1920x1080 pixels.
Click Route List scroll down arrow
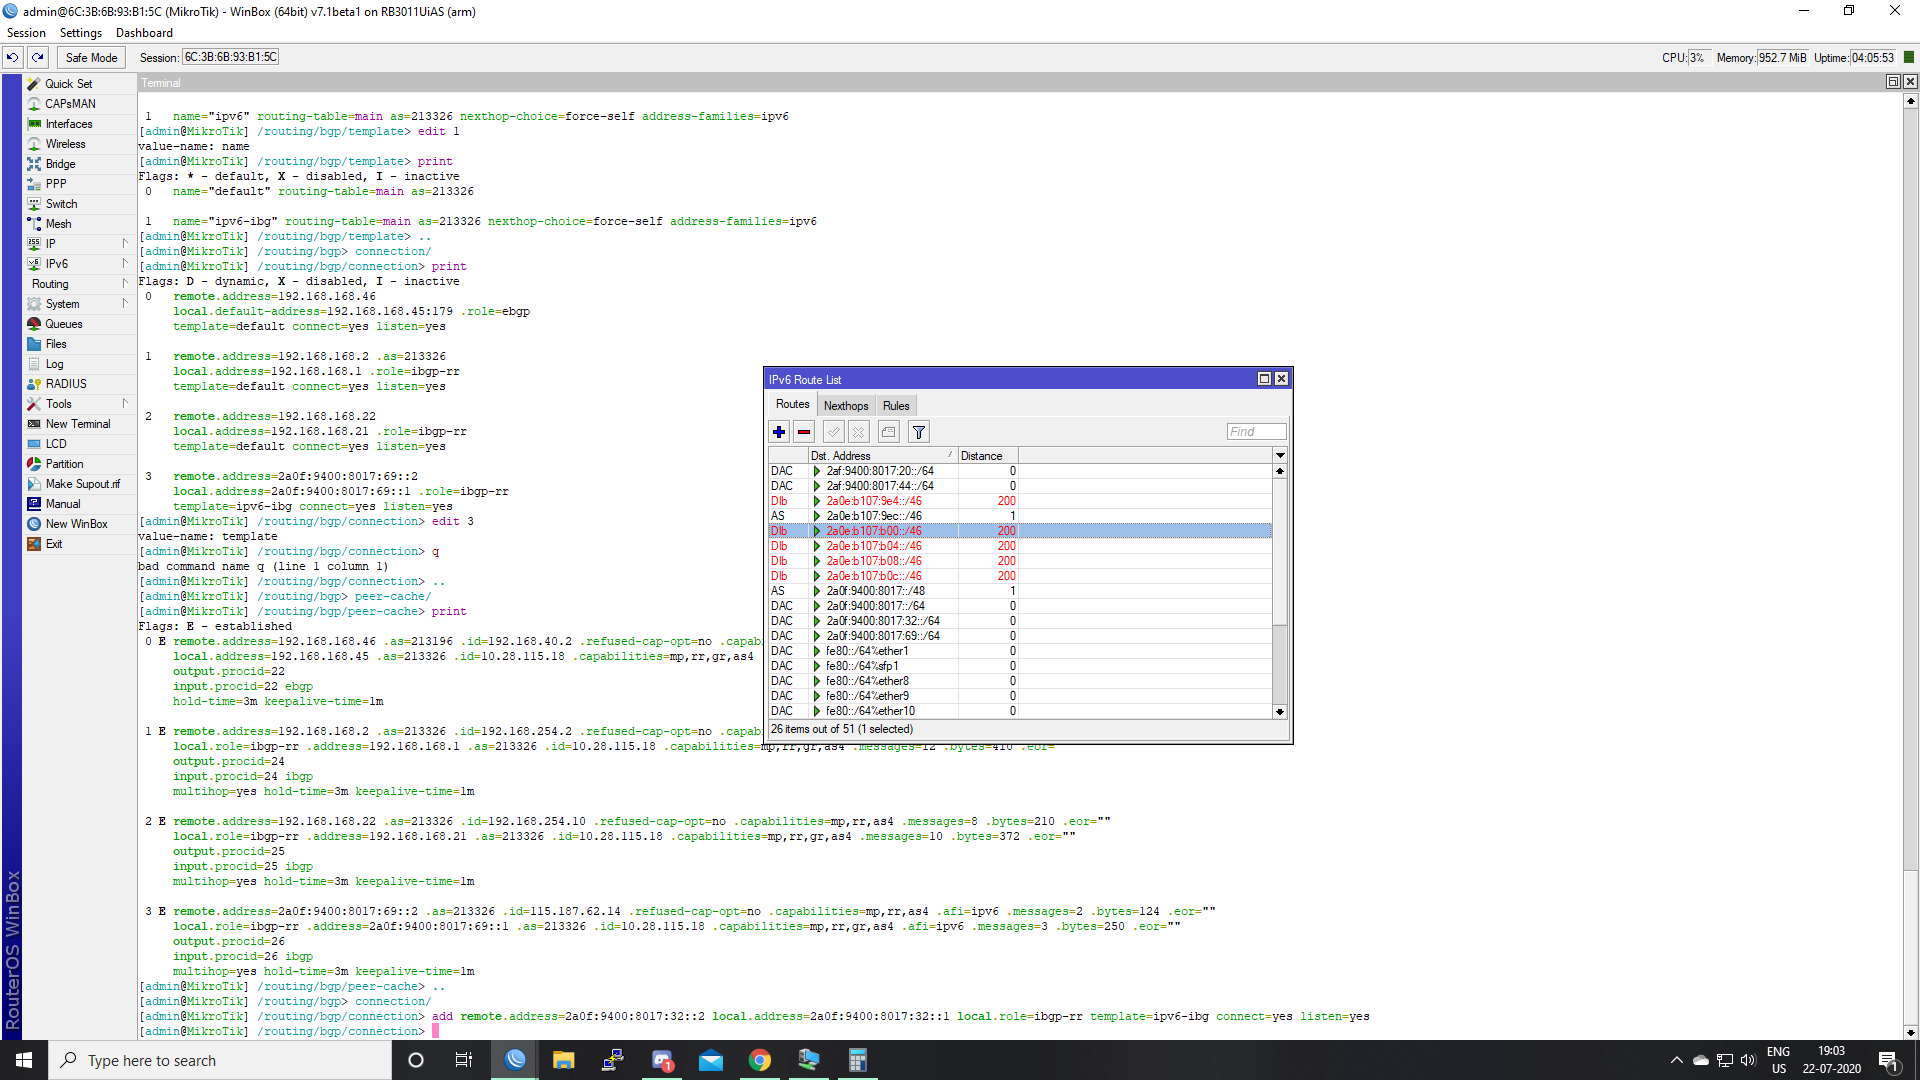[x=1280, y=712]
